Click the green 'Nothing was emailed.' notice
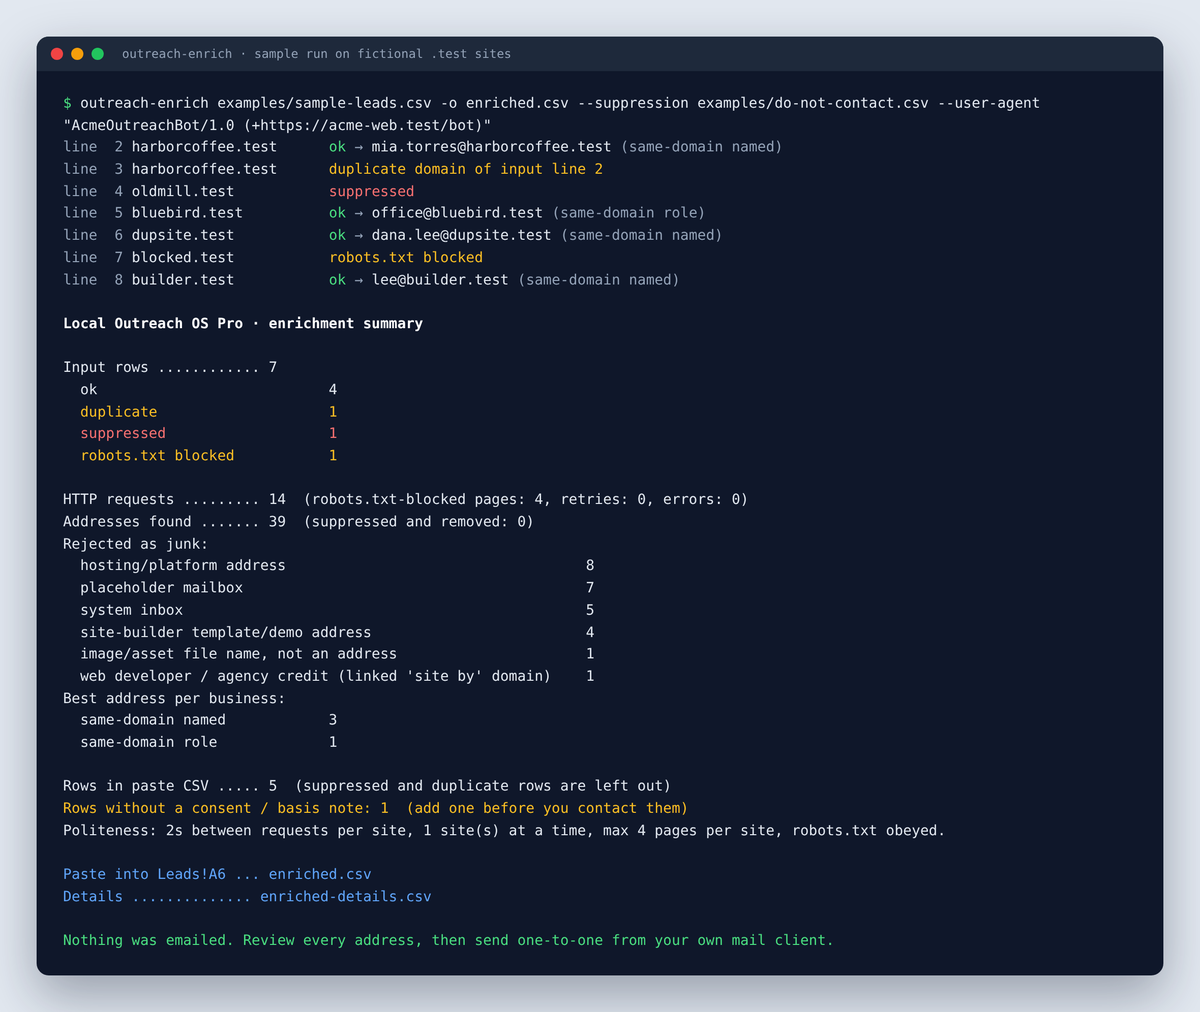The width and height of the screenshot is (1200, 1012). pos(448,940)
